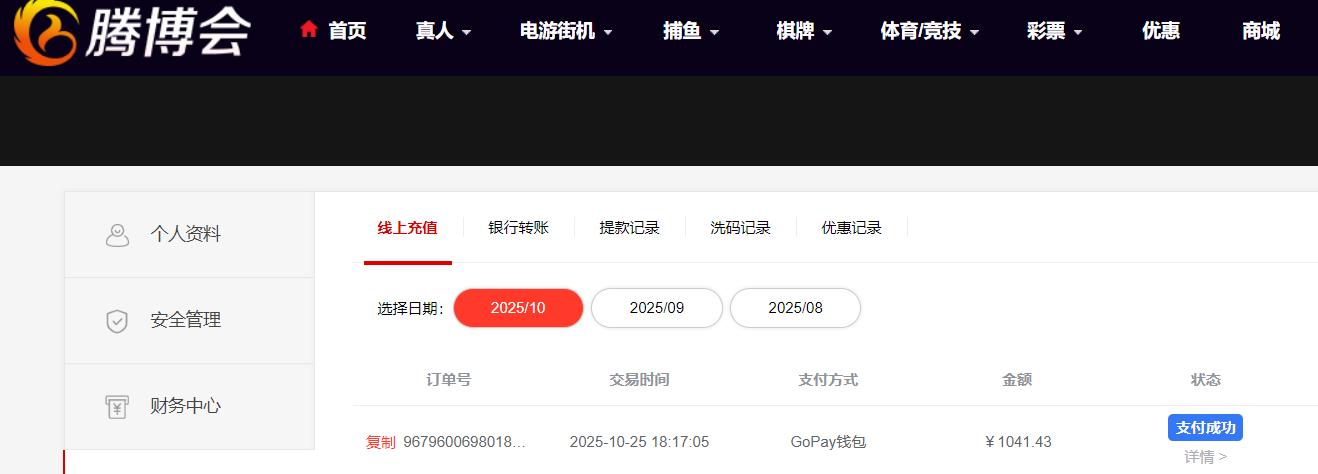Image resolution: width=1318 pixels, height=474 pixels.
Task: Expand the 彩票 menu
Action: pyautogui.click(x=1055, y=31)
